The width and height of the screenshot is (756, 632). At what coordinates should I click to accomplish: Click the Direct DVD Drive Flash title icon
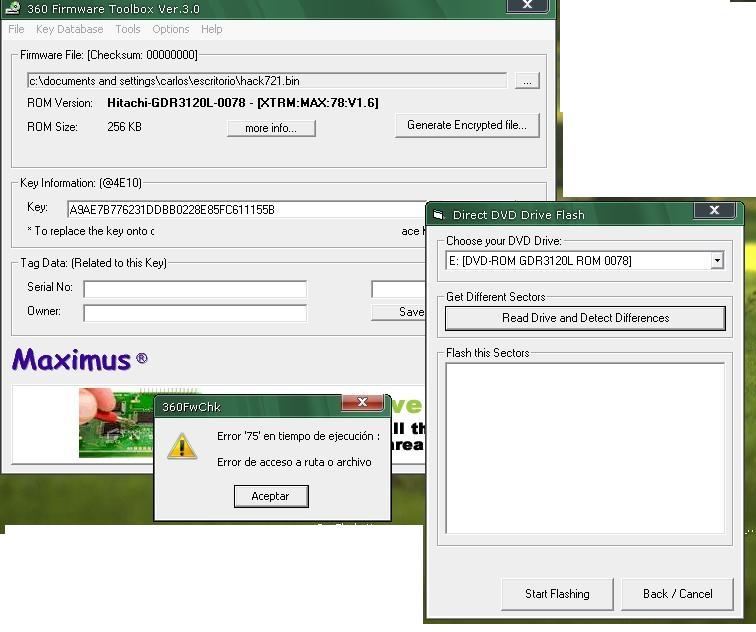coord(438,215)
